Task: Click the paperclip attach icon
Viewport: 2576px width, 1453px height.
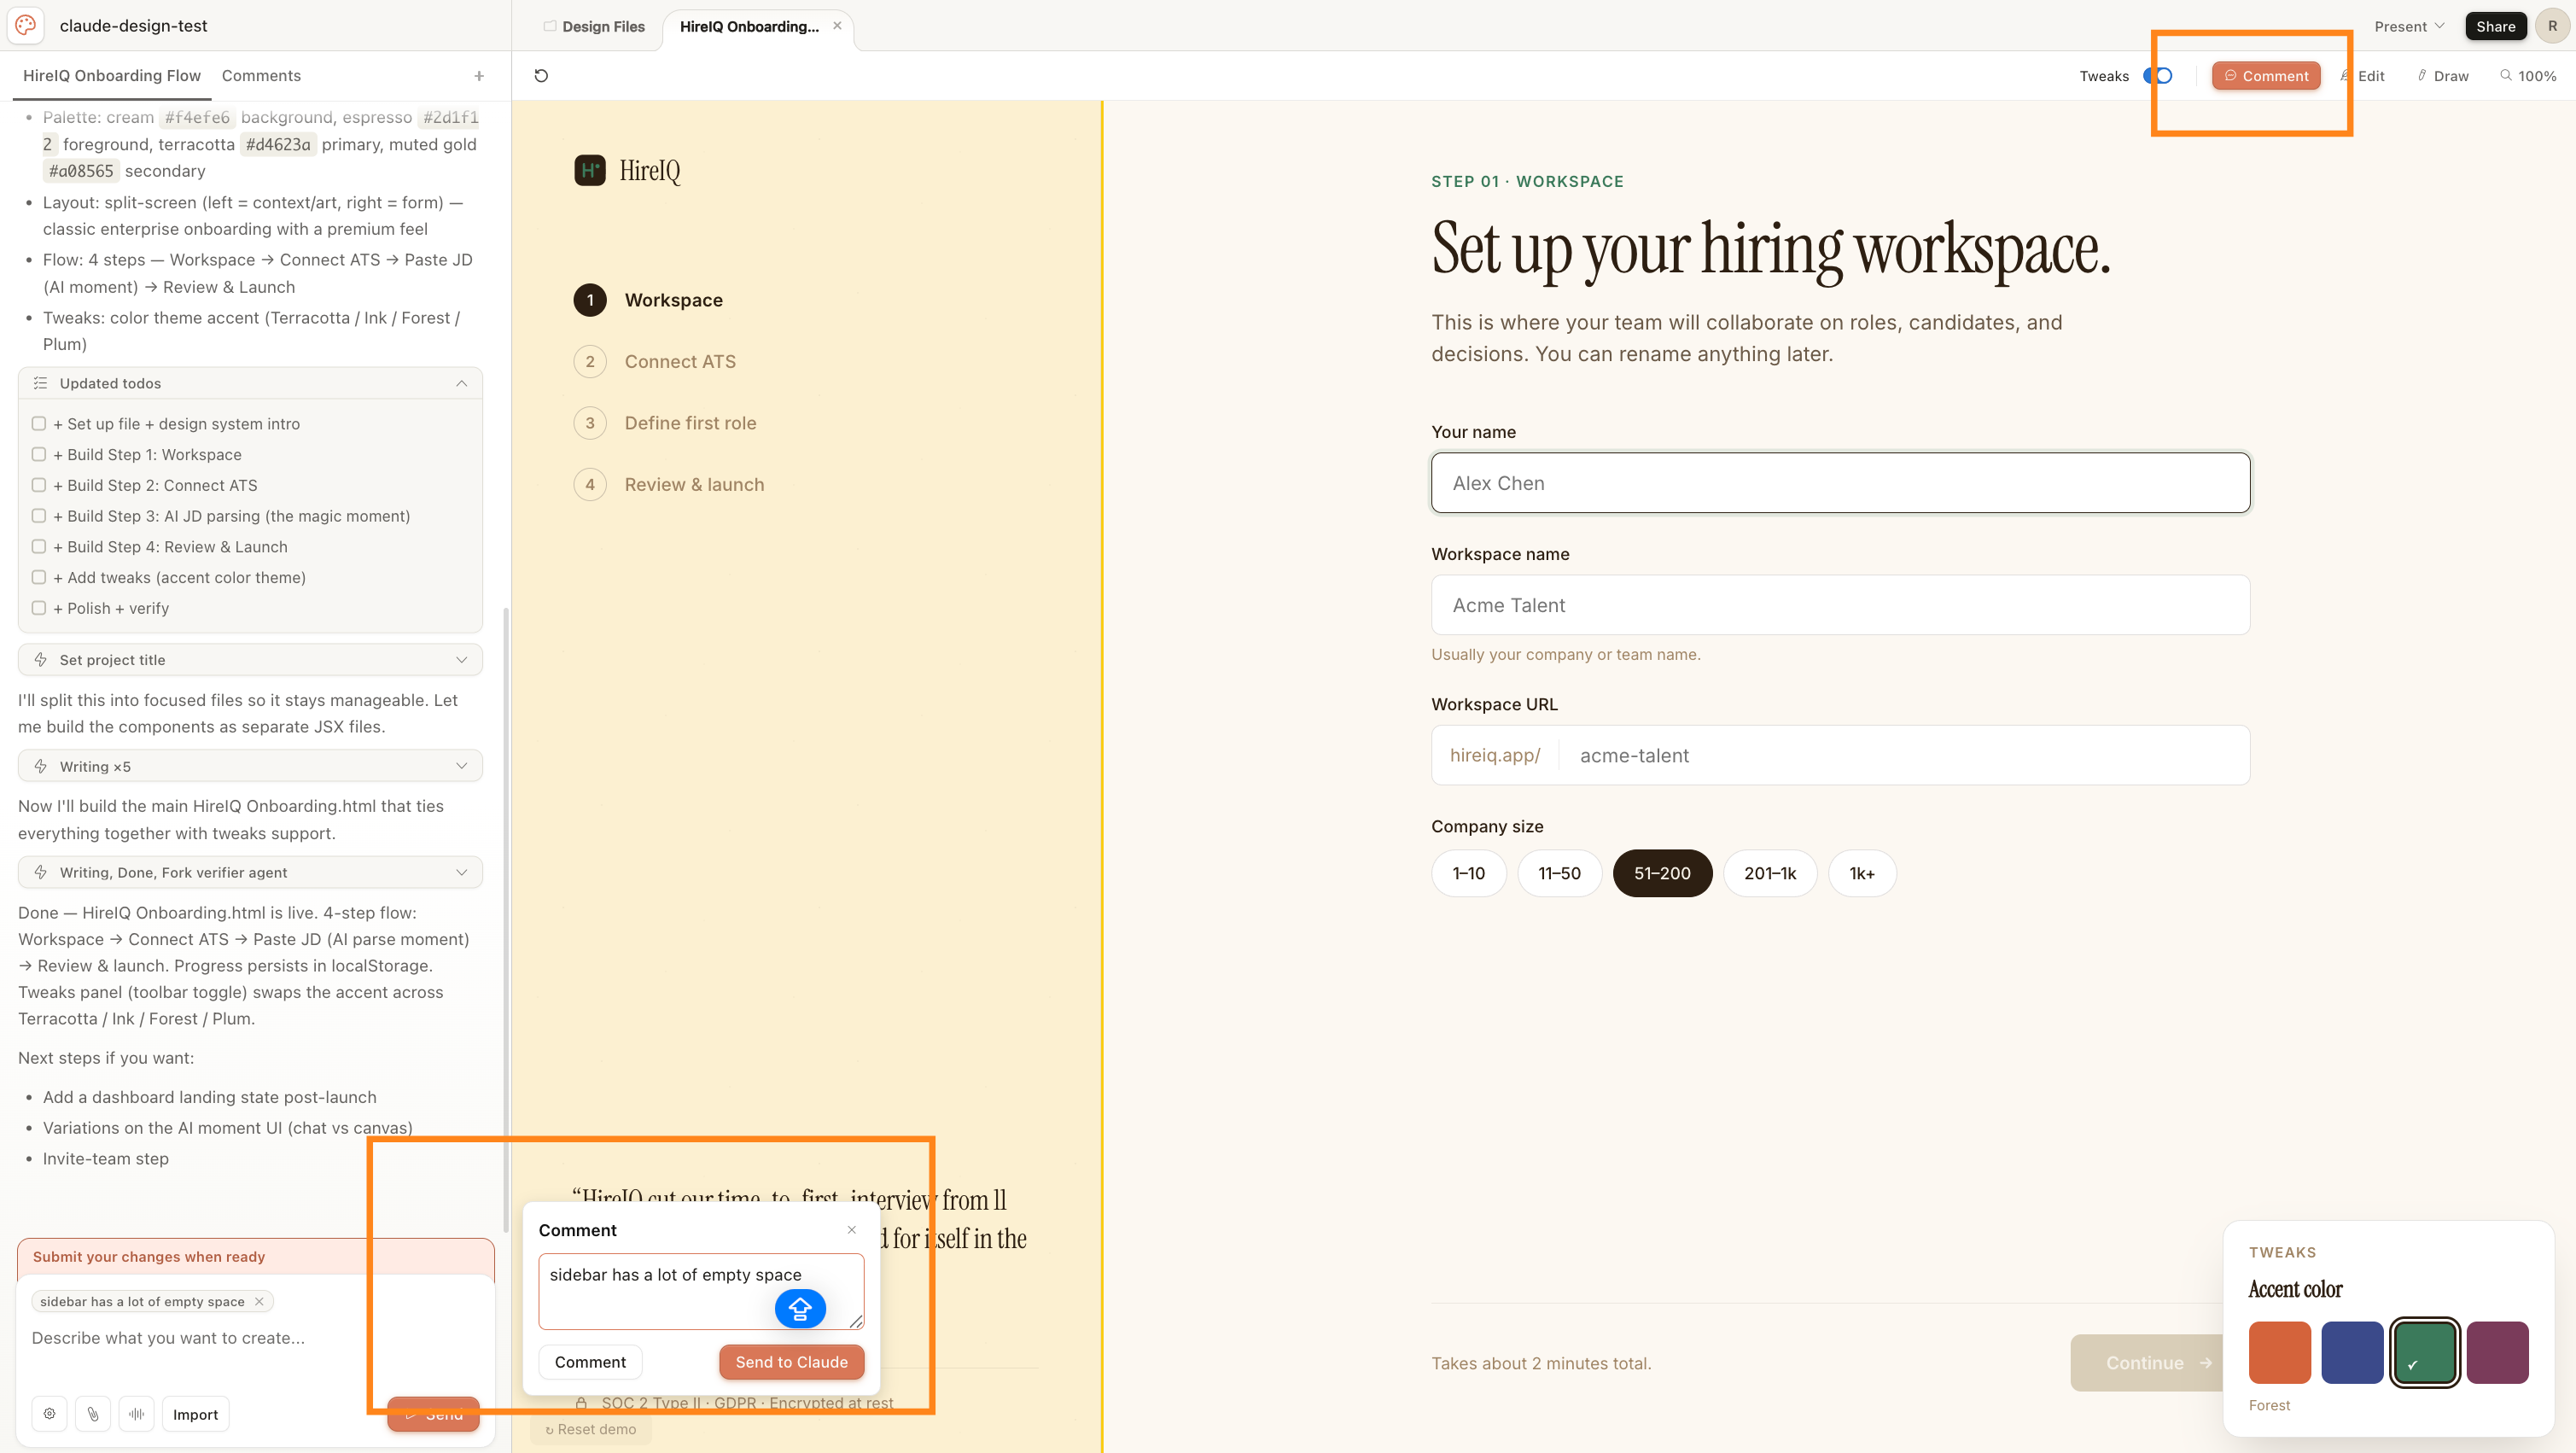Action: tap(93, 1414)
